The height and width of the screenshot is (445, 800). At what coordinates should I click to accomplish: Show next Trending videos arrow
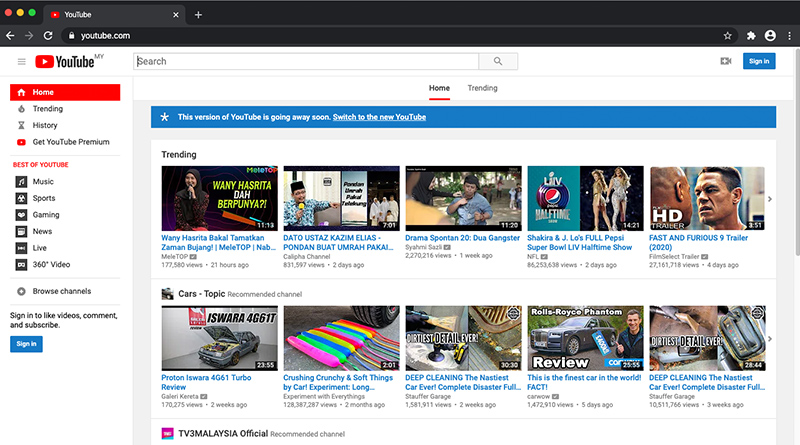(x=770, y=199)
